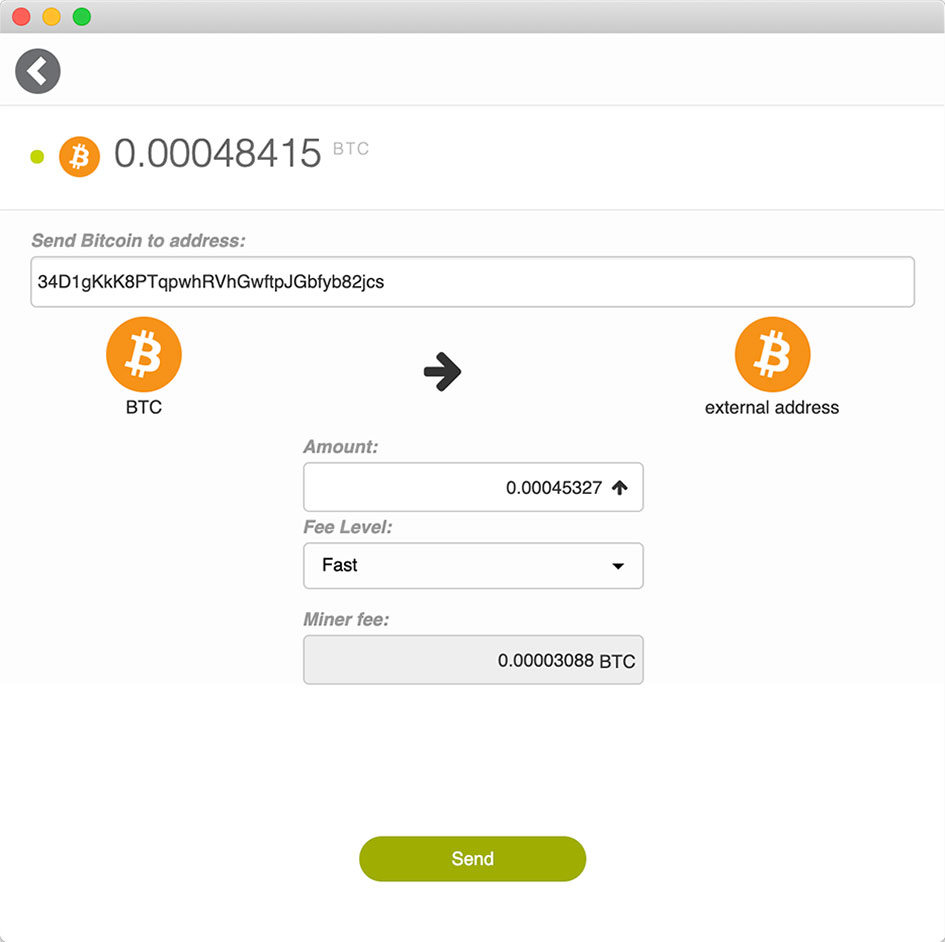Image resolution: width=945 pixels, height=942 pixels.
Task: Select the source BTC wallet coin icon
Action: (x=143, y=354)
